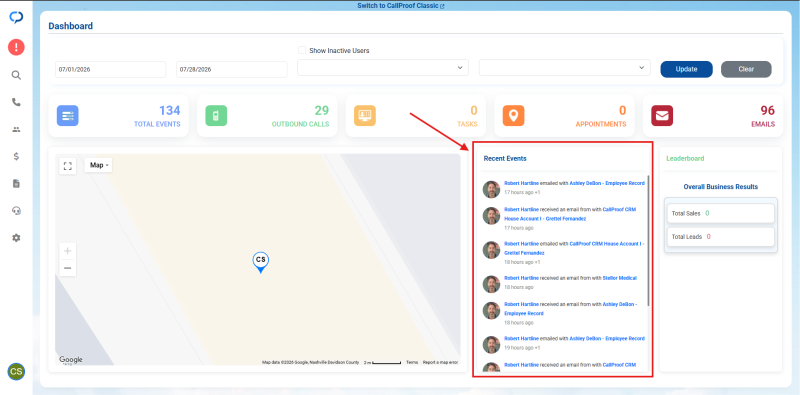The image size is (800, 395).
Task: Click Robert Hartline avatar in first event
Action: 491,189
